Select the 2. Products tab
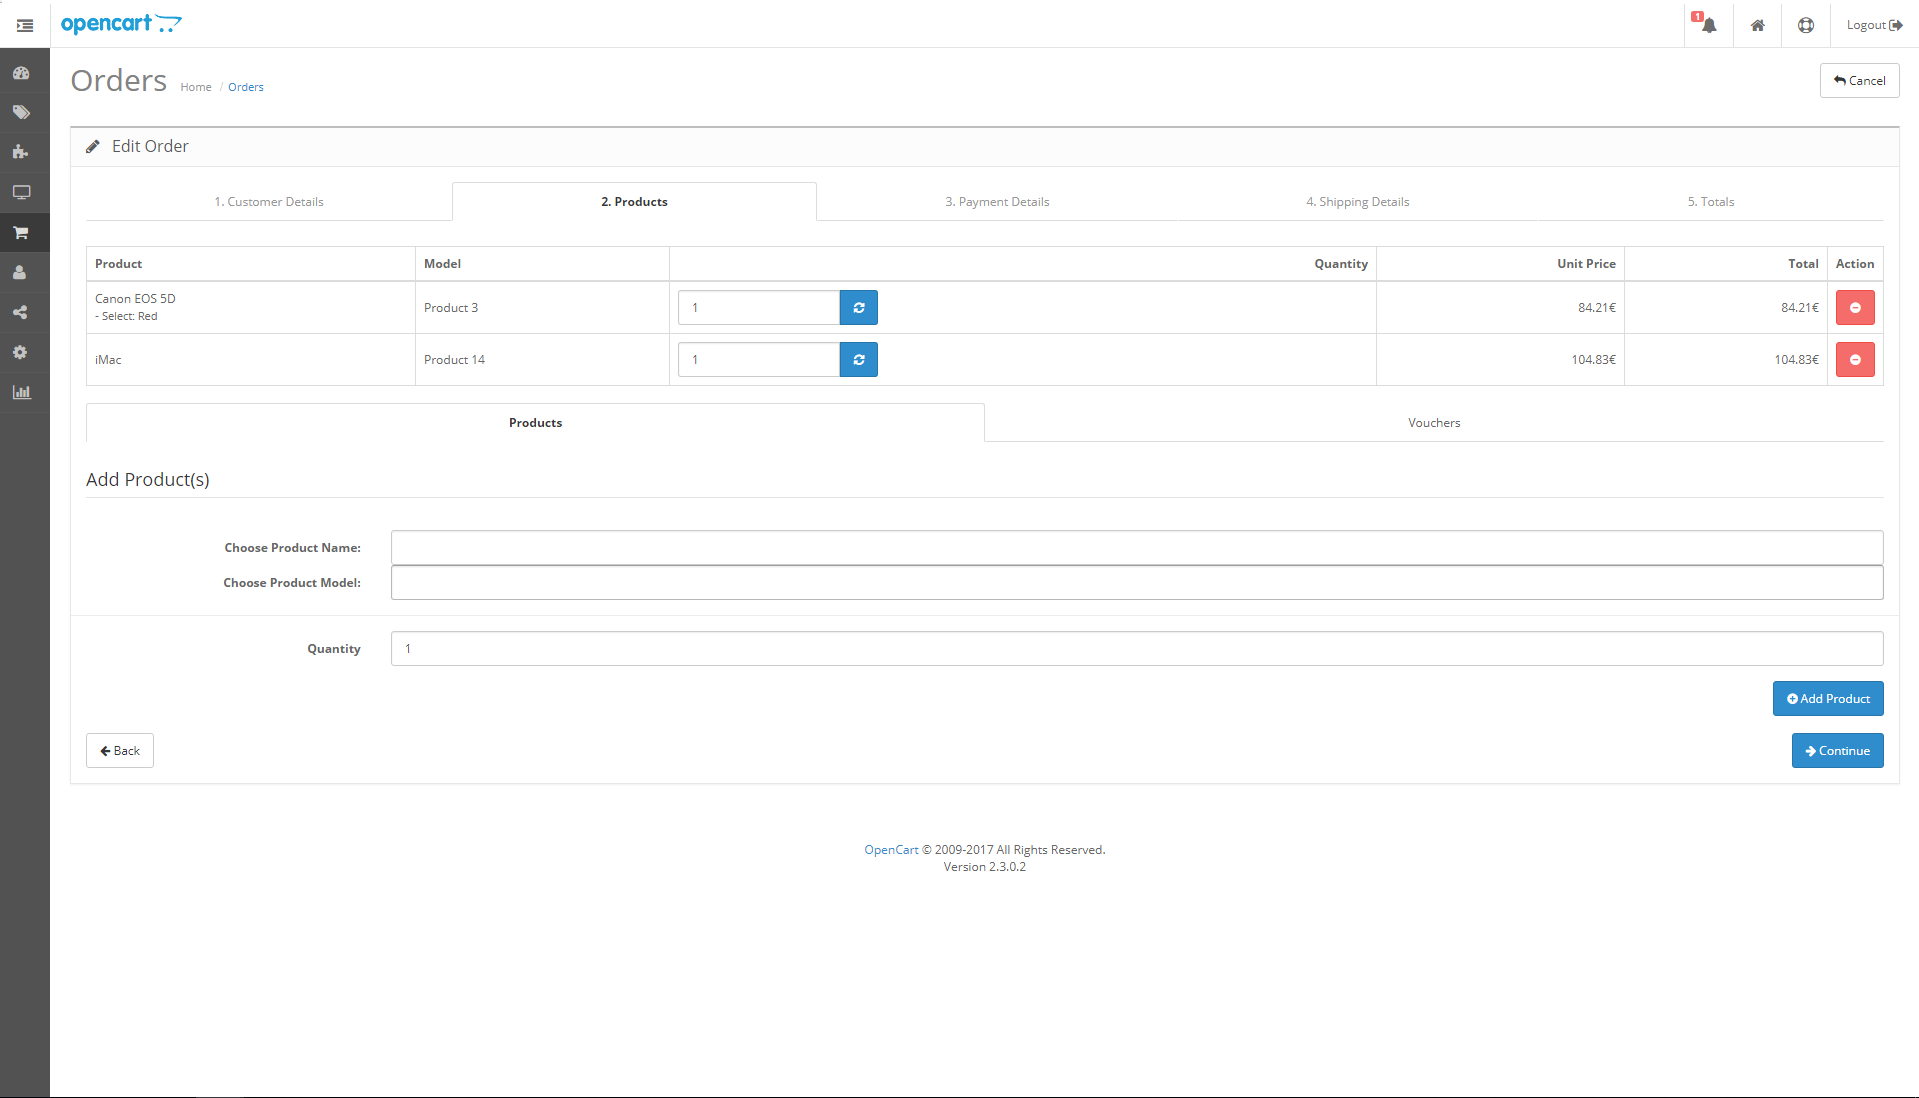 pyautogui.click(x=634, y=202)
